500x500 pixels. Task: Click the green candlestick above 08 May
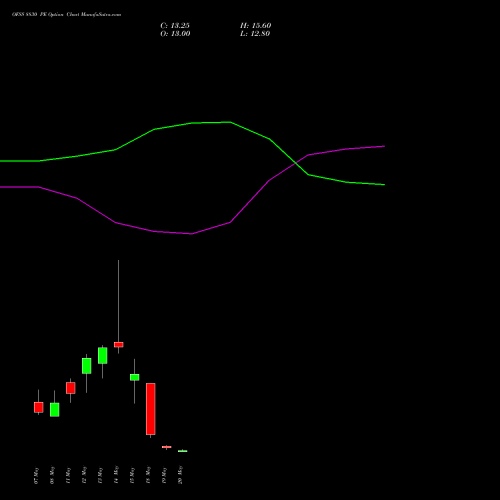point(55,410)
